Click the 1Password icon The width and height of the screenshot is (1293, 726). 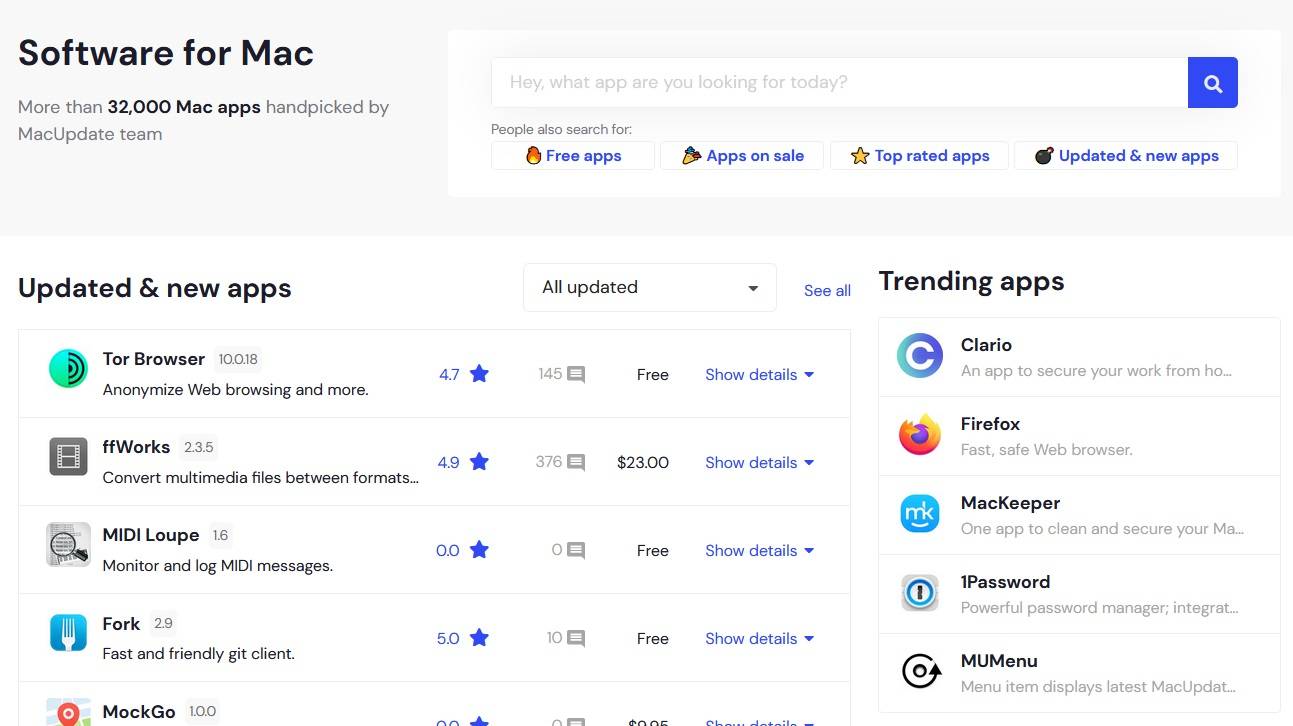[919, 593]
